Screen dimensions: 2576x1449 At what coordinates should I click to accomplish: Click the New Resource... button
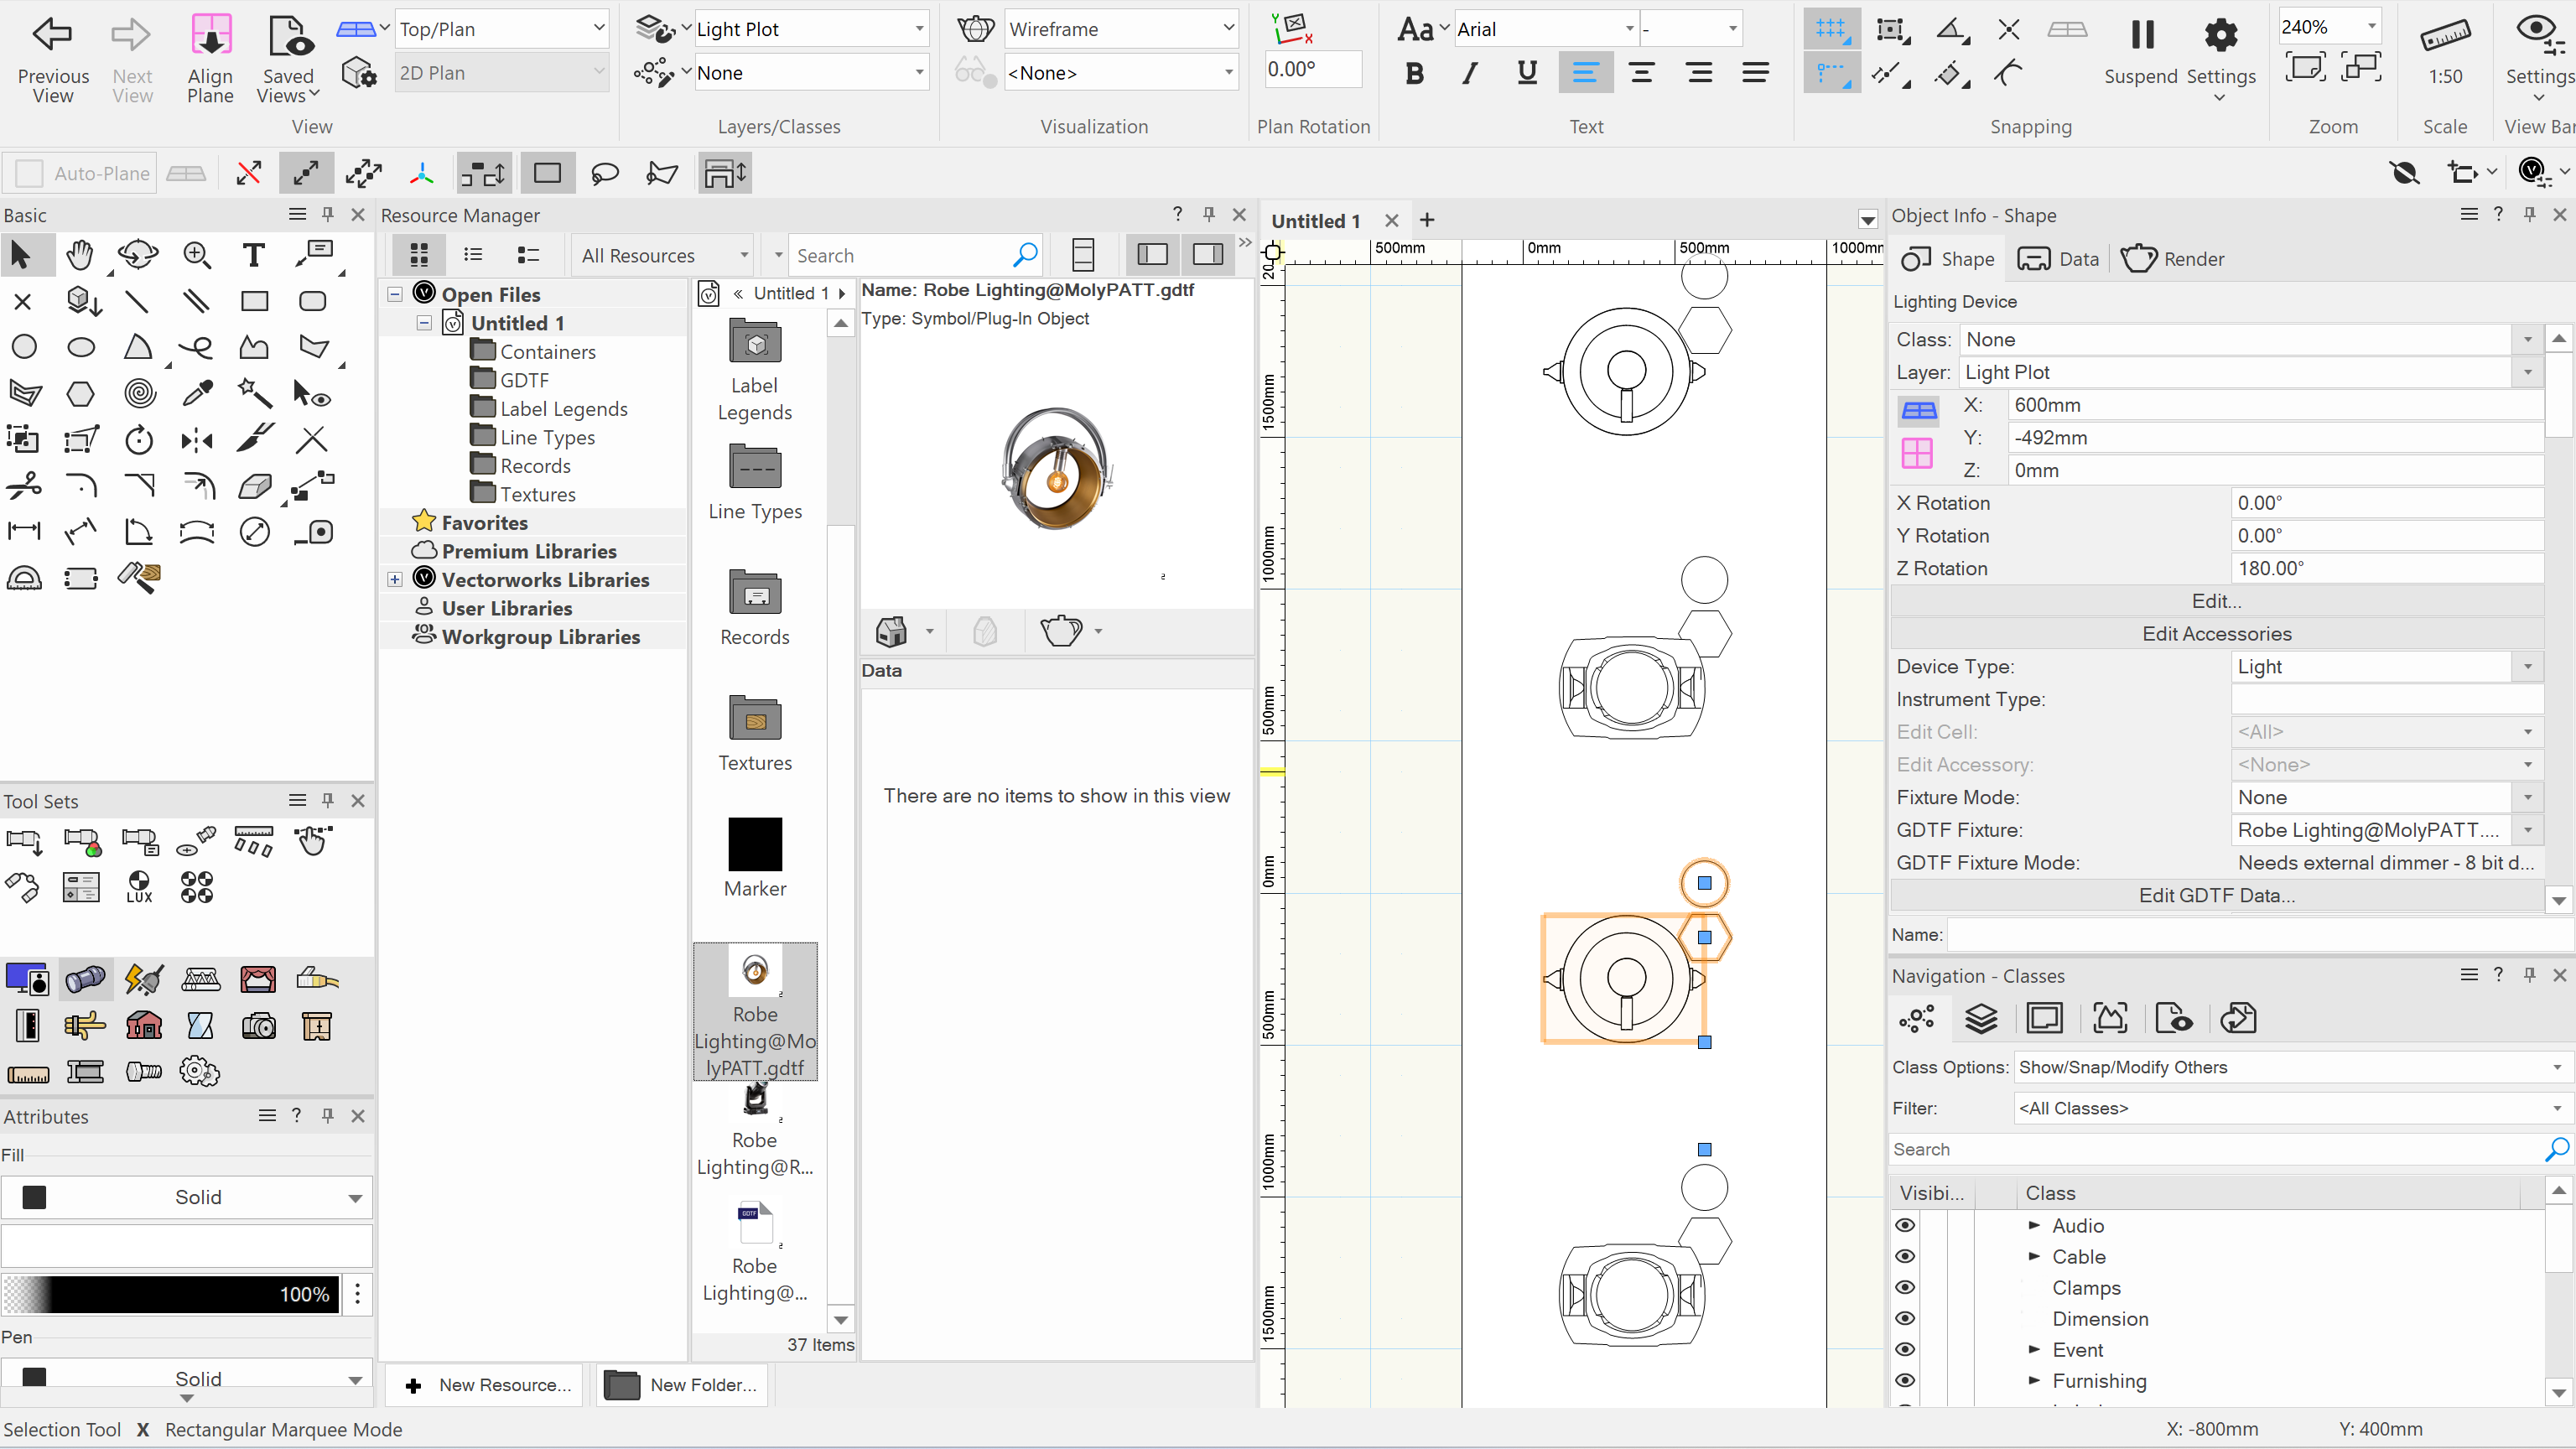(484, 1385)
